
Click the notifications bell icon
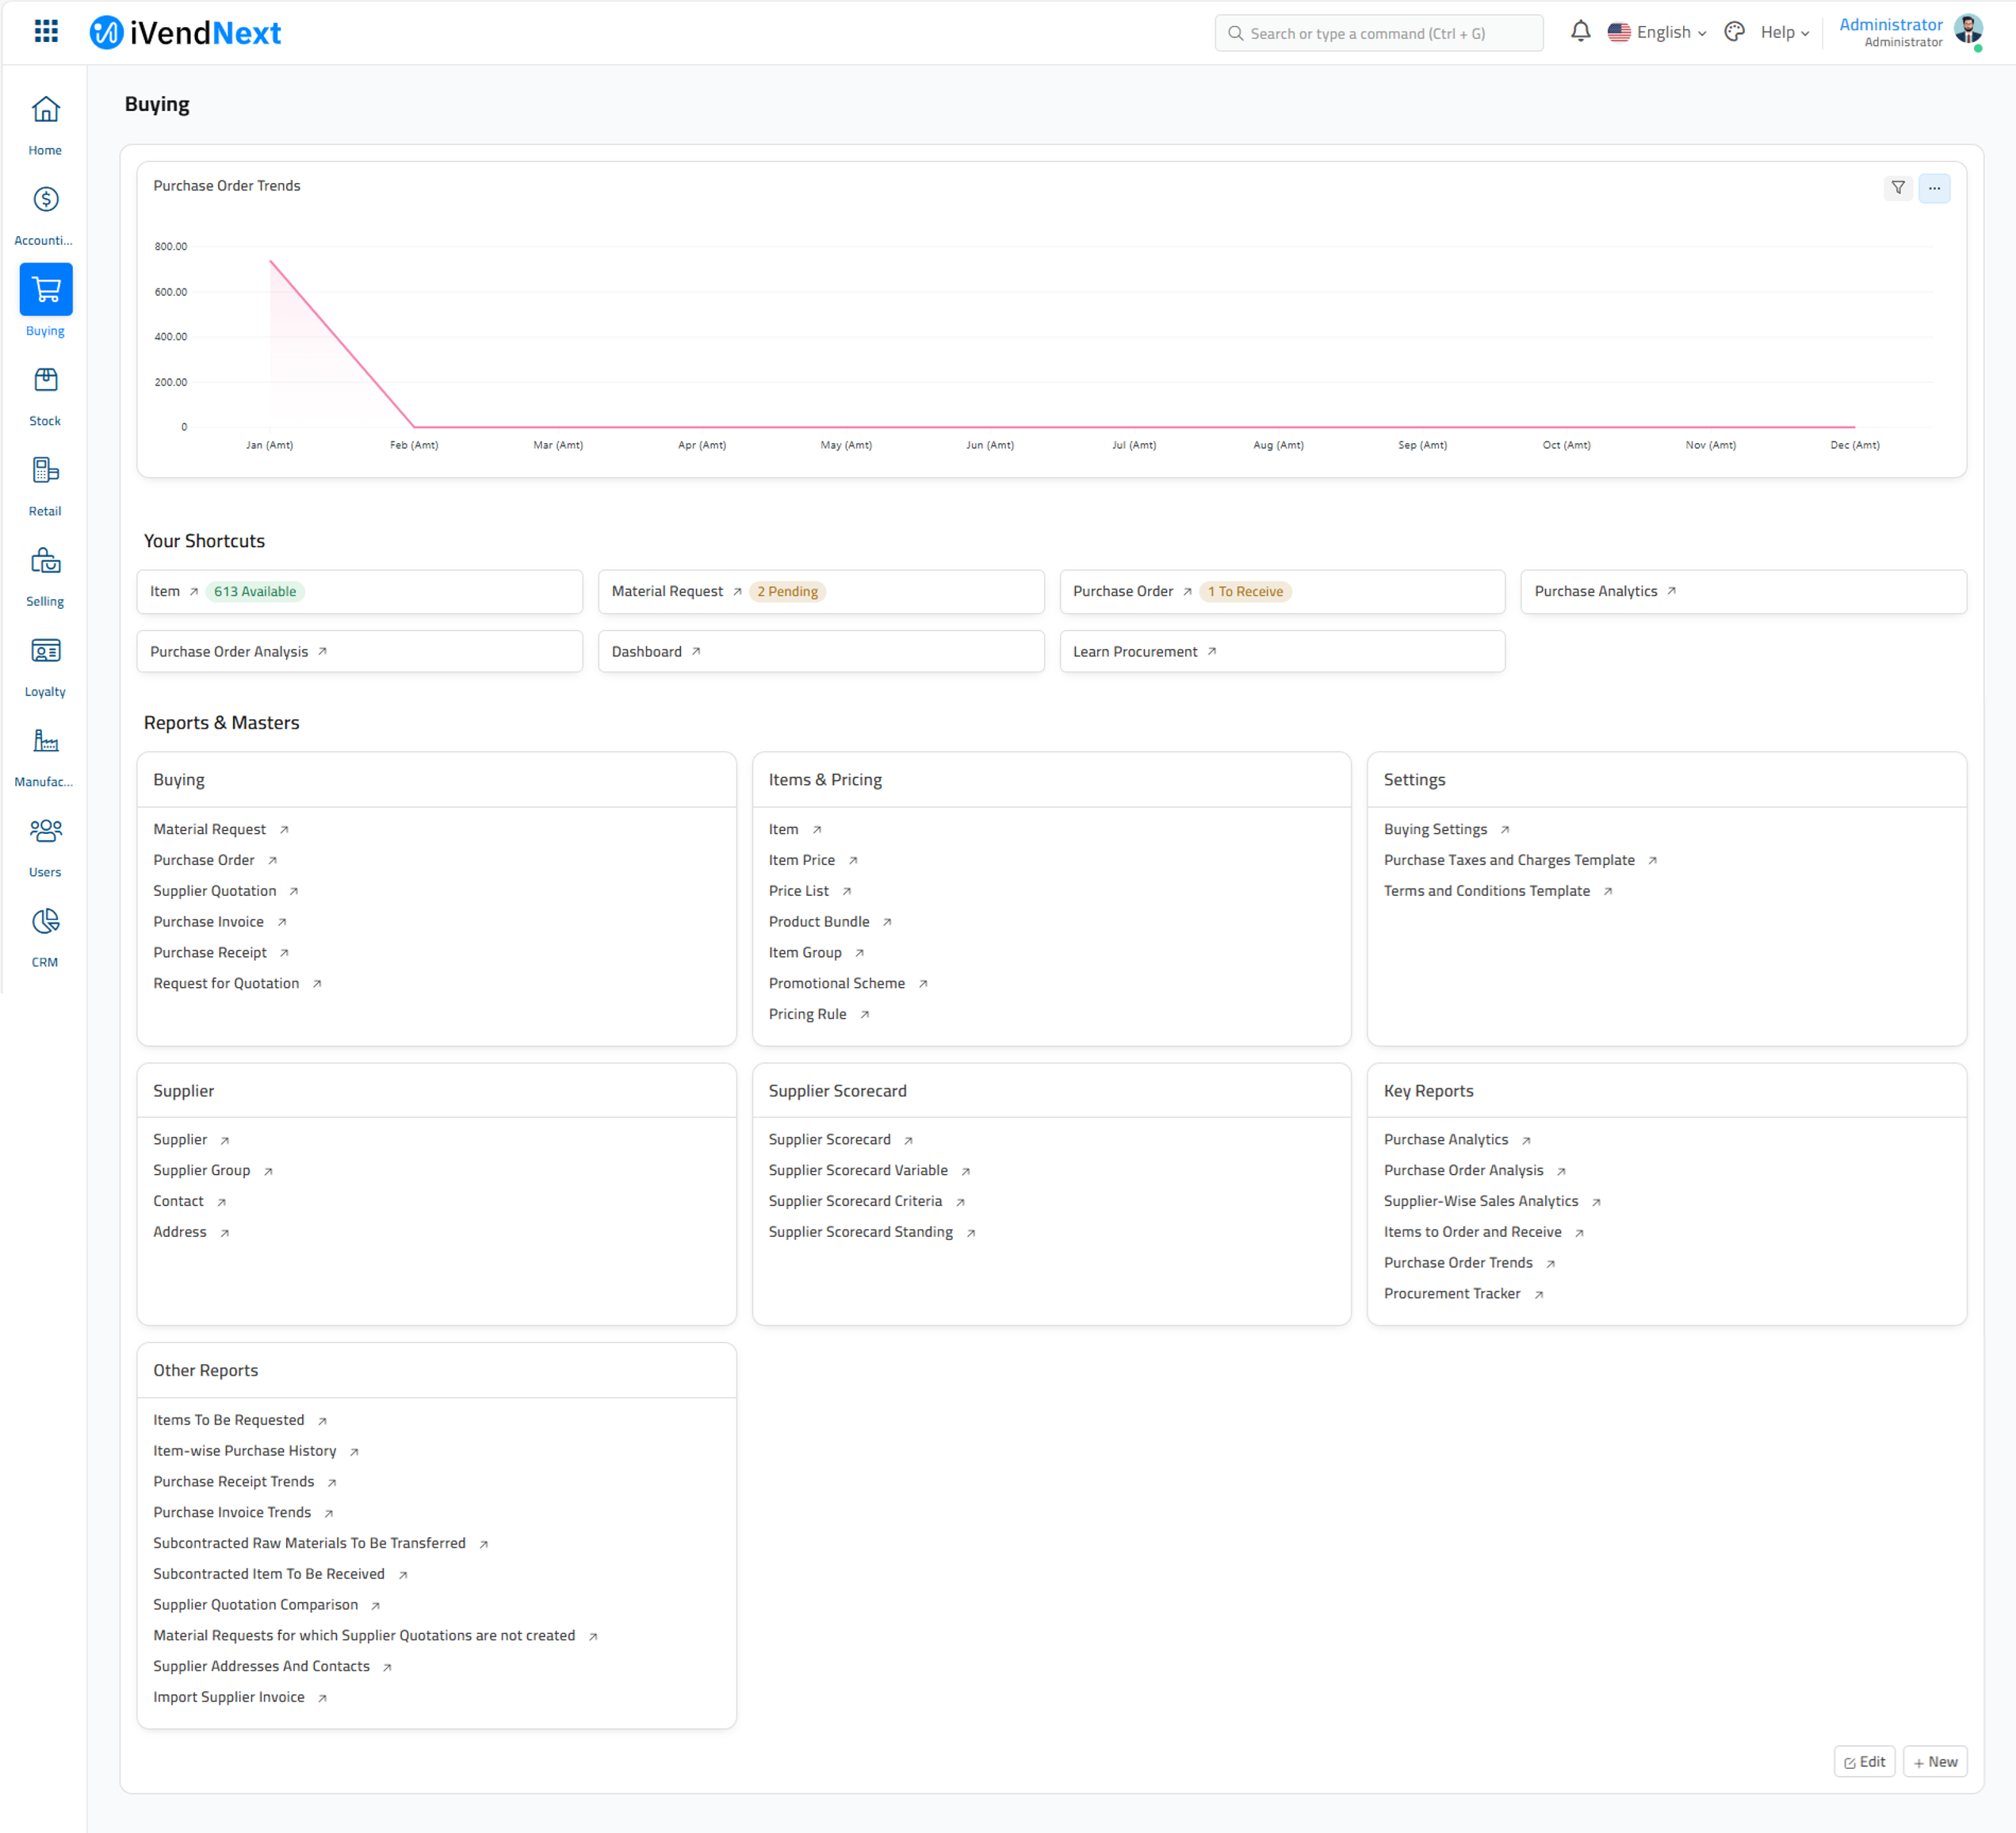click(1580, 32)
